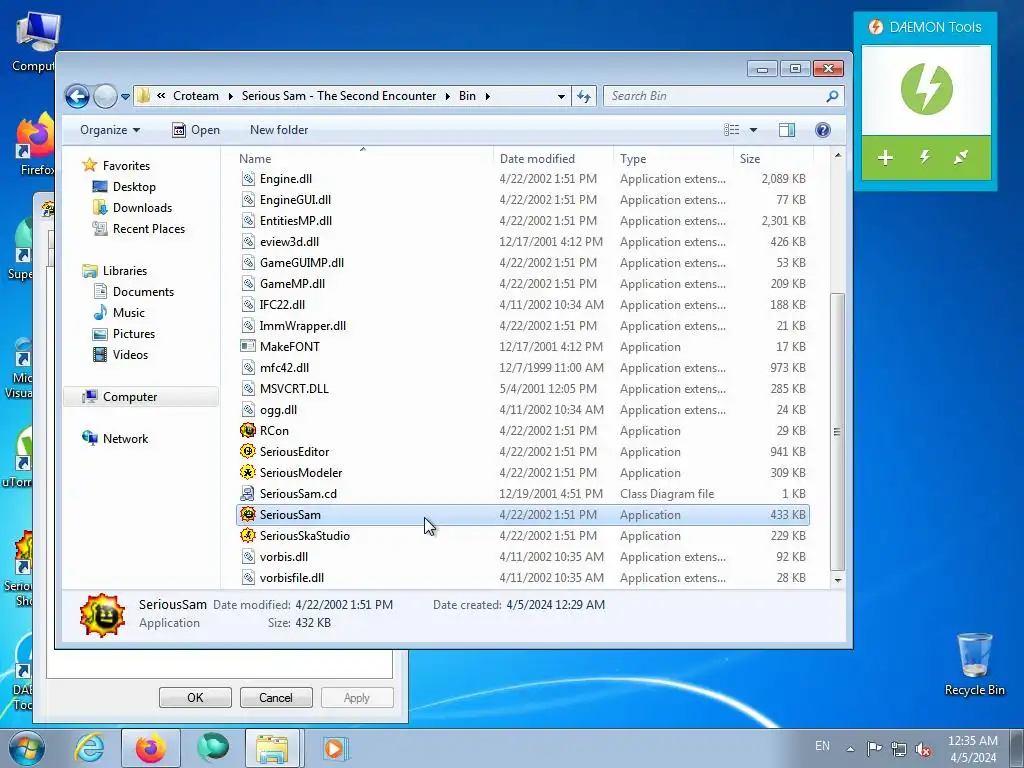Expand the breadcrumb arrow after Serious Sam folder

(x=447, y=96)
